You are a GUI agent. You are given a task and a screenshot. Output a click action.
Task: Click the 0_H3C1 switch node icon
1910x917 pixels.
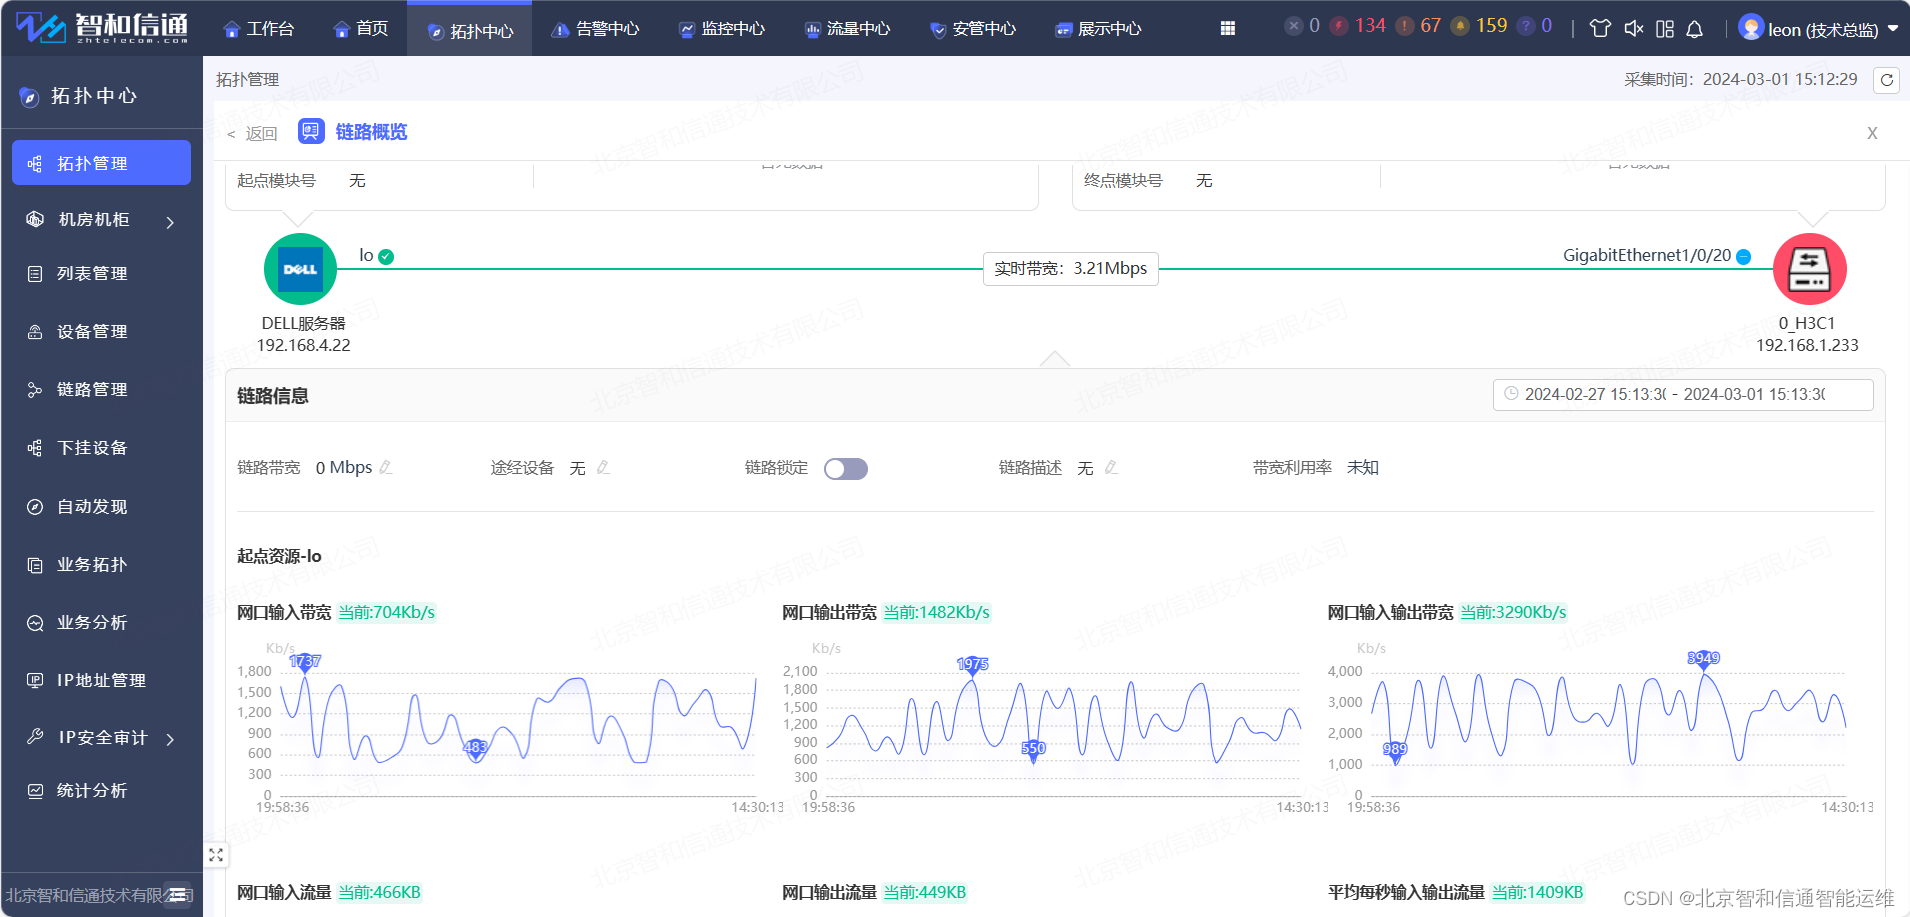[x=1809, y=269]
